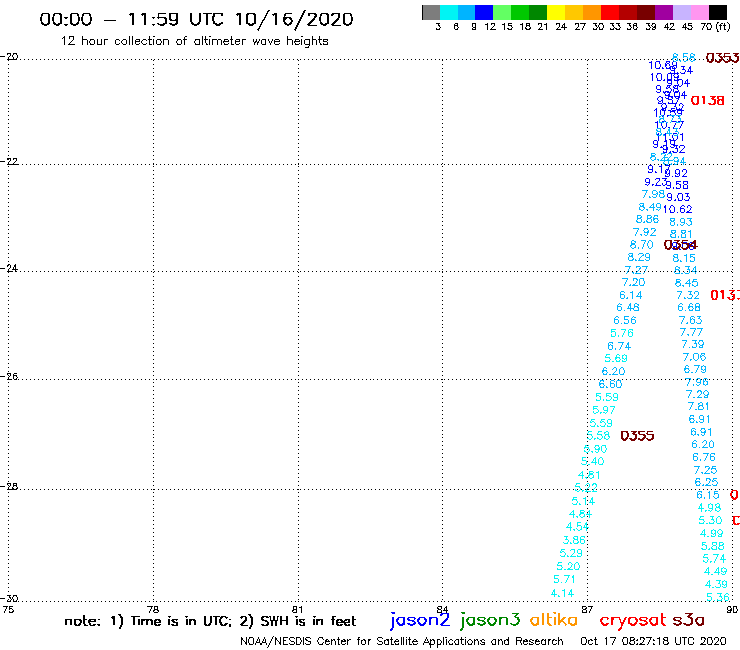This screenshot has width=740, height=650.
Task: Select the dark blue 12 ft legend swatch
Action: (x=484, y=12)
